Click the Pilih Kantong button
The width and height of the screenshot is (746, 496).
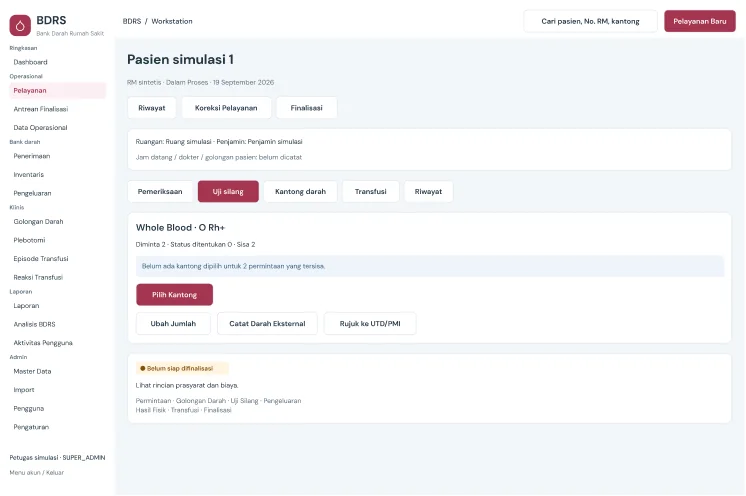tap(174, 295)
